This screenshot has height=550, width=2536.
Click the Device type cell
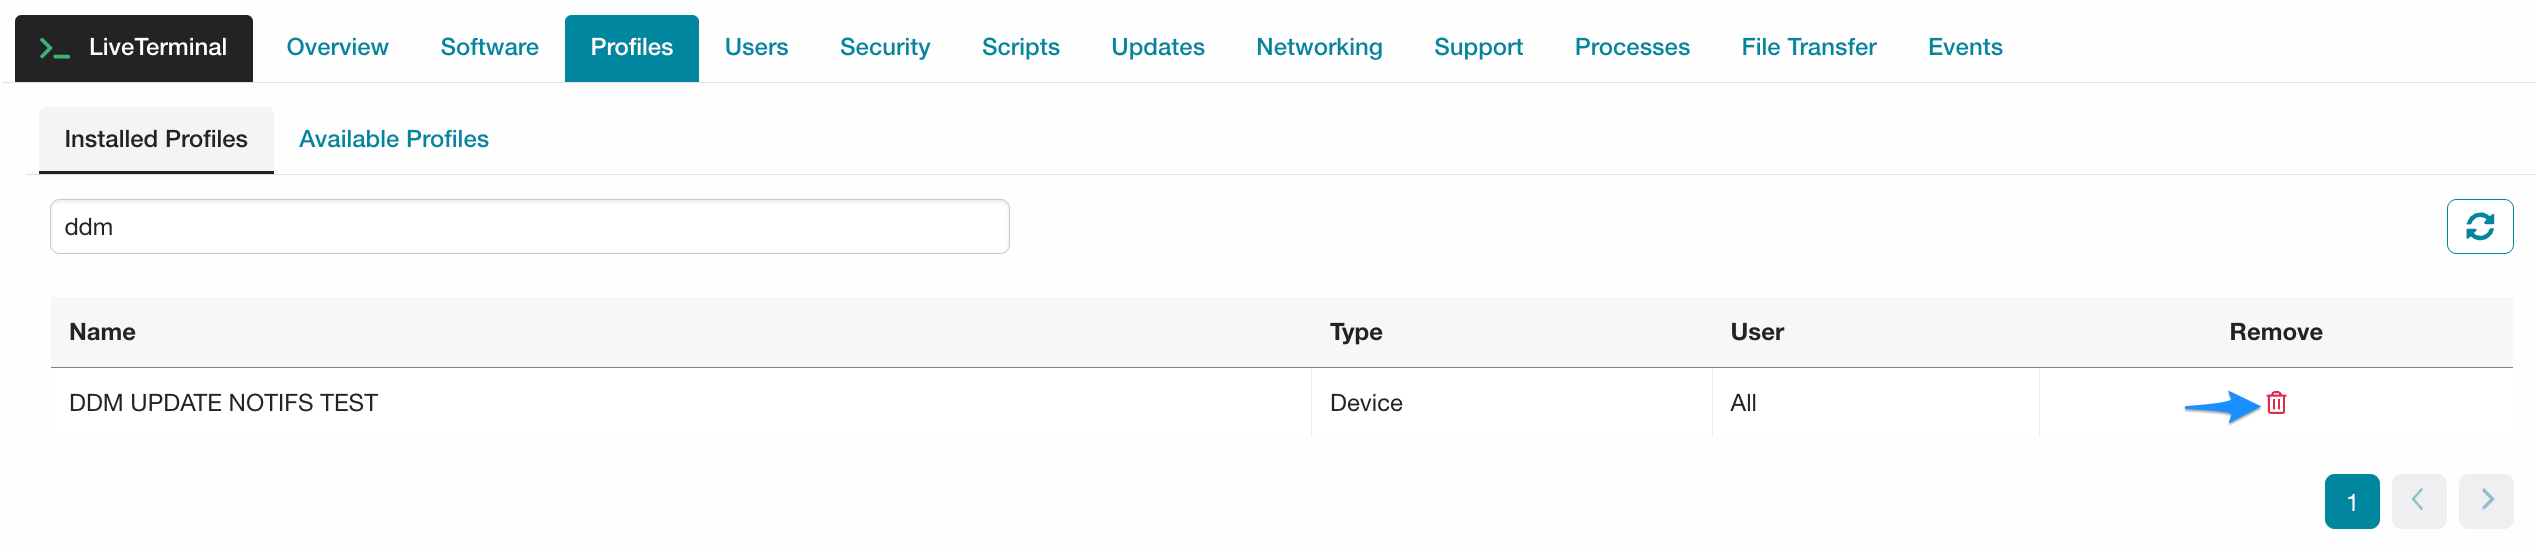click(1511, 403)
